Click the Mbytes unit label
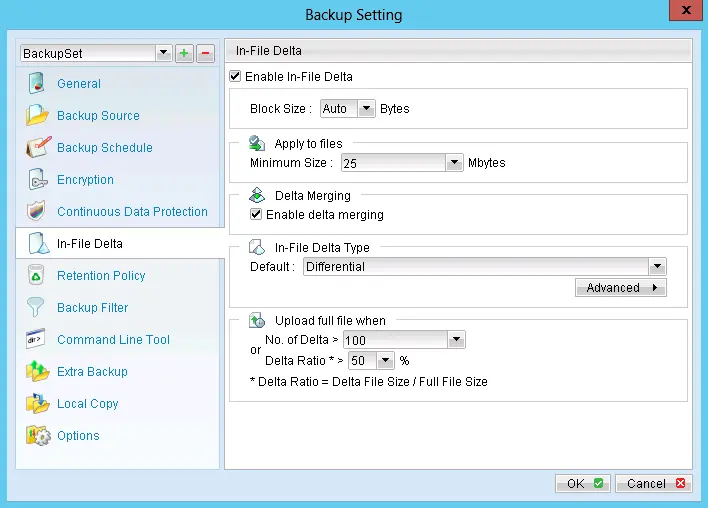Image resolution: width=708 pixels, height=508 pixels. [x=486, y=163]
